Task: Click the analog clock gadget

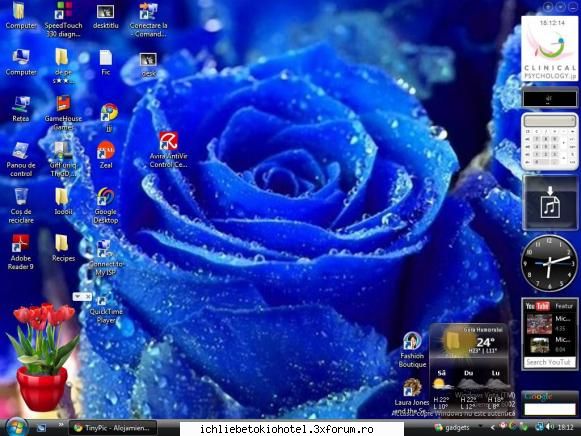Action: click(549, 263)
